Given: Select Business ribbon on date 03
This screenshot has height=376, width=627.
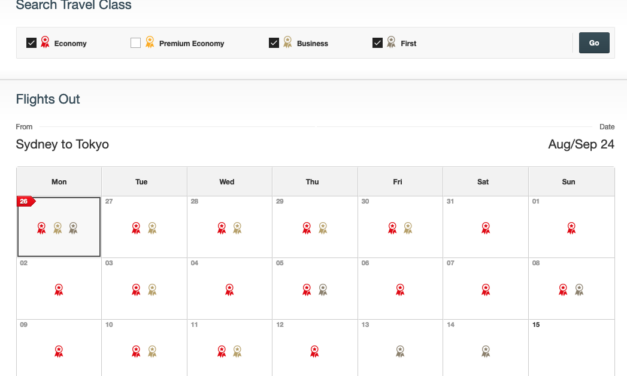Looking at the screenshot, I should pyautogui.click(x=152, y=290).
